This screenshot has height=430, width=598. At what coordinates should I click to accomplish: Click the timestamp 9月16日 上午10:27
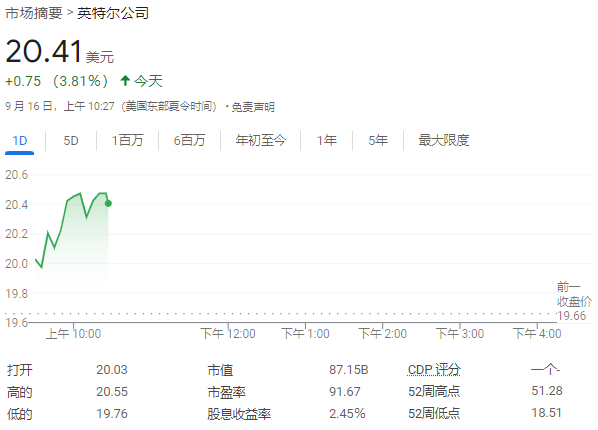tap(60, 106)
